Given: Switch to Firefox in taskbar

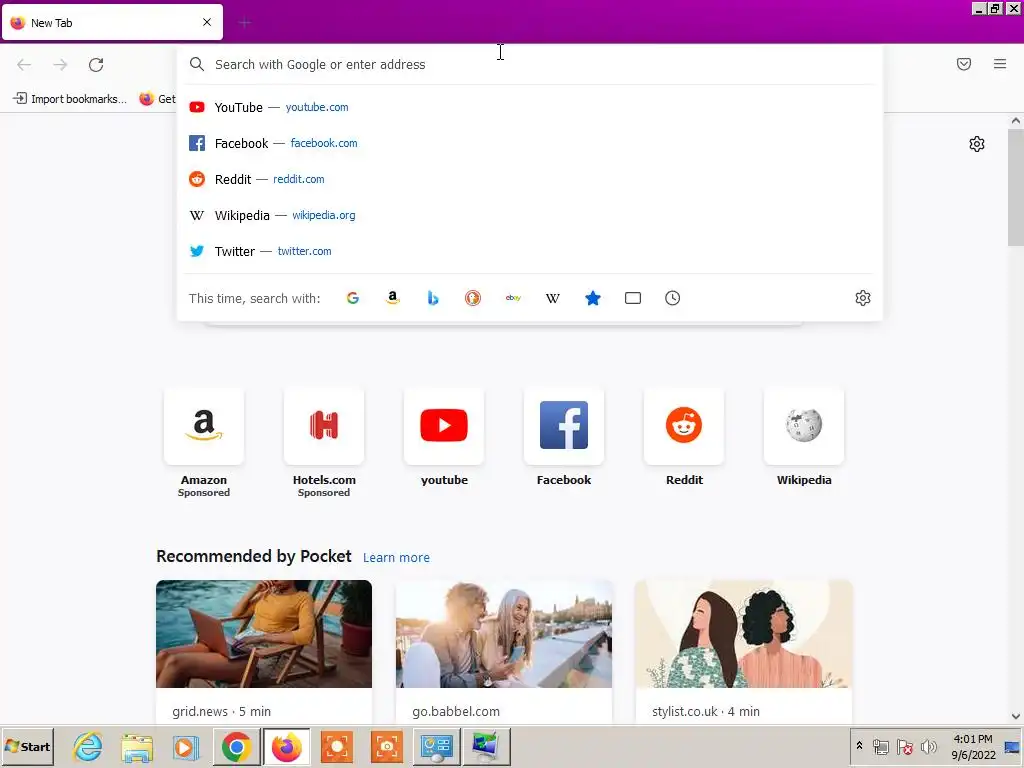Looking at the screenshot, I should 287,747.
